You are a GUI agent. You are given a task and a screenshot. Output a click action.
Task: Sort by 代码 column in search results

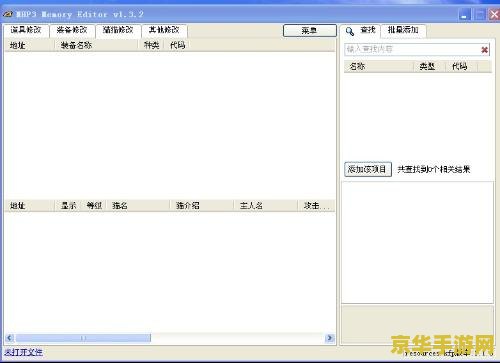[461, 66]
